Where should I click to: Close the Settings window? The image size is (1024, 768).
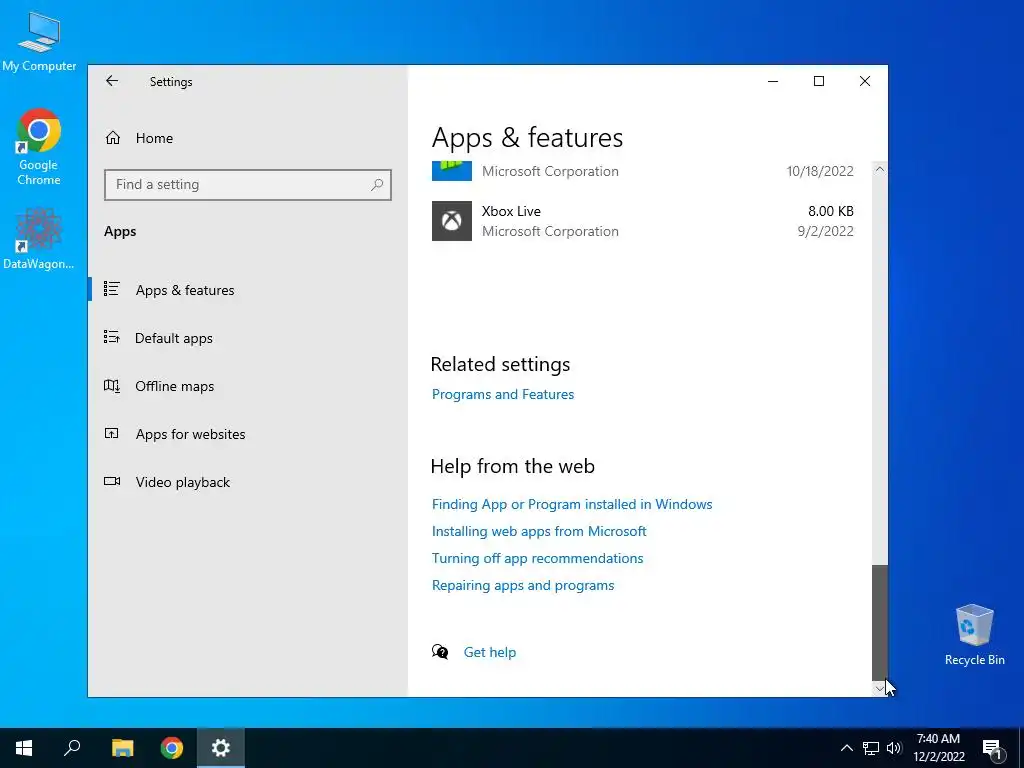(x=865, y=81)
